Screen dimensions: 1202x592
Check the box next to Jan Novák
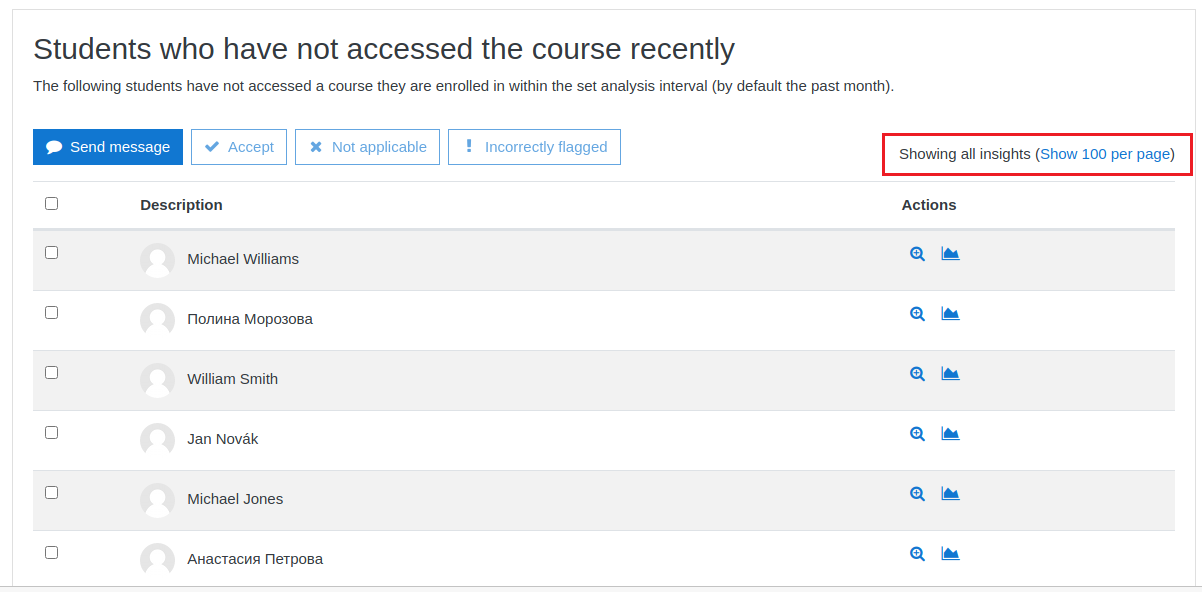pyautogui.click(x=52, y=432)
